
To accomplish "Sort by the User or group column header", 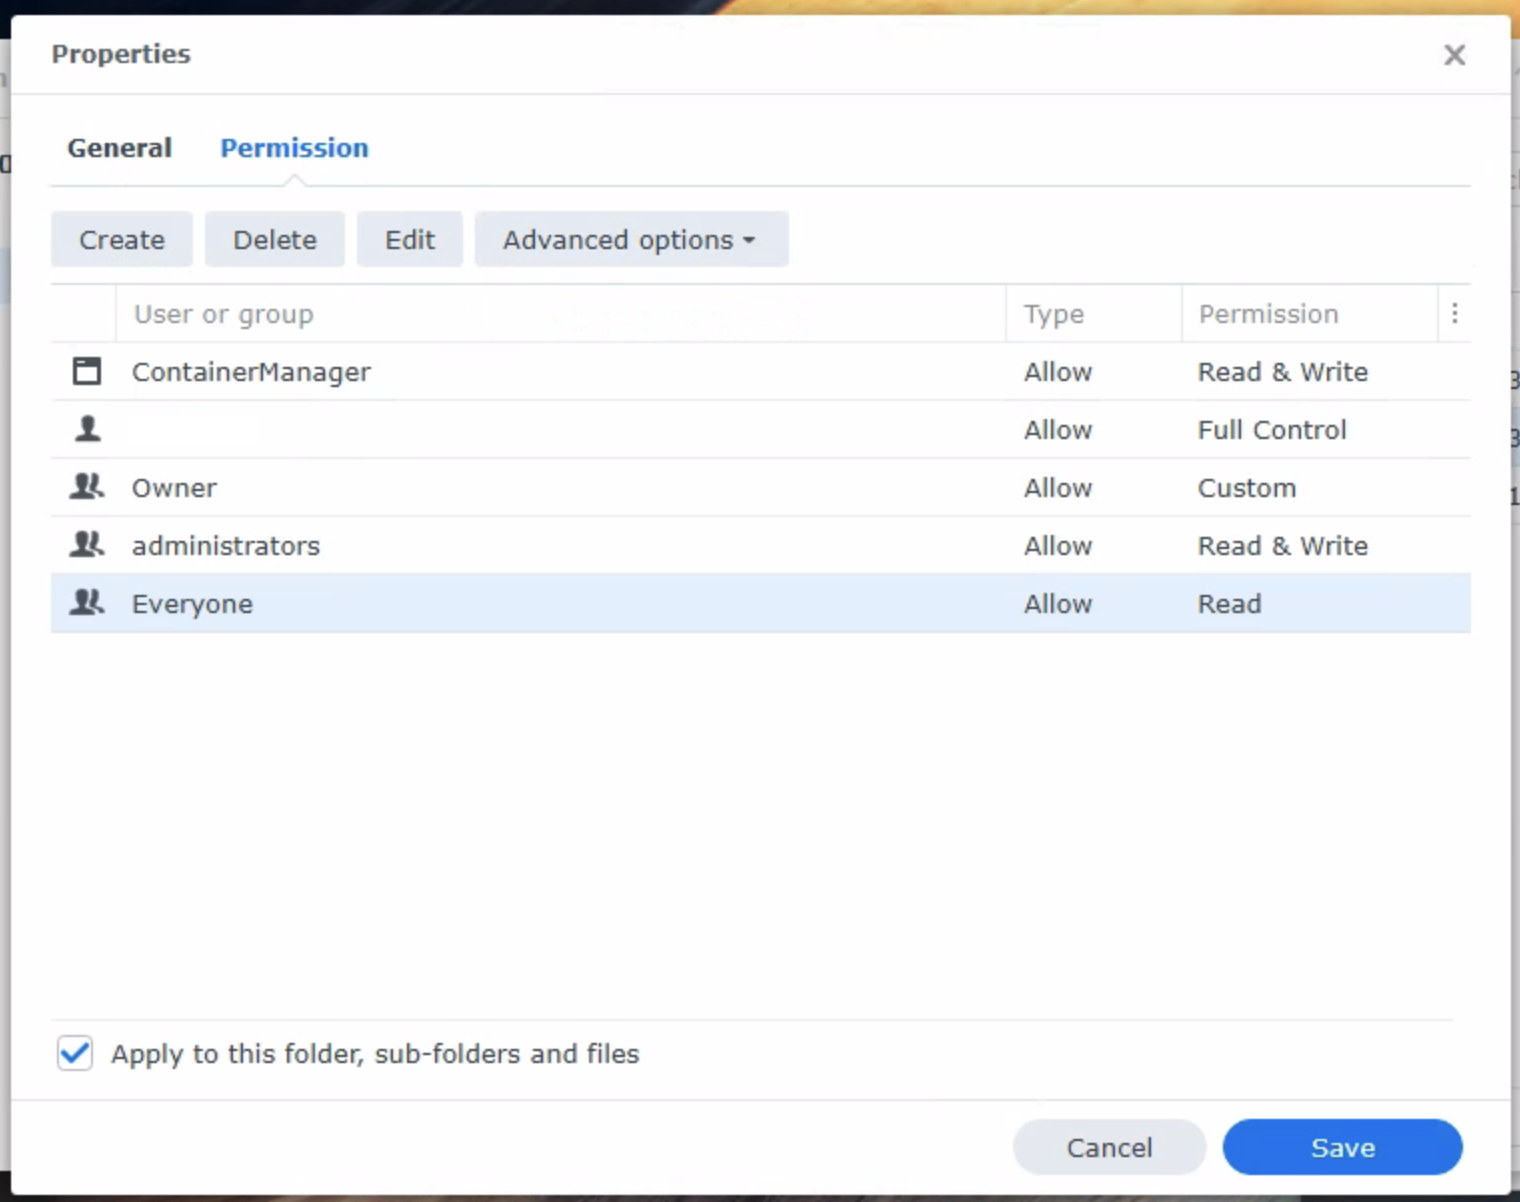I will coord(561,314).
